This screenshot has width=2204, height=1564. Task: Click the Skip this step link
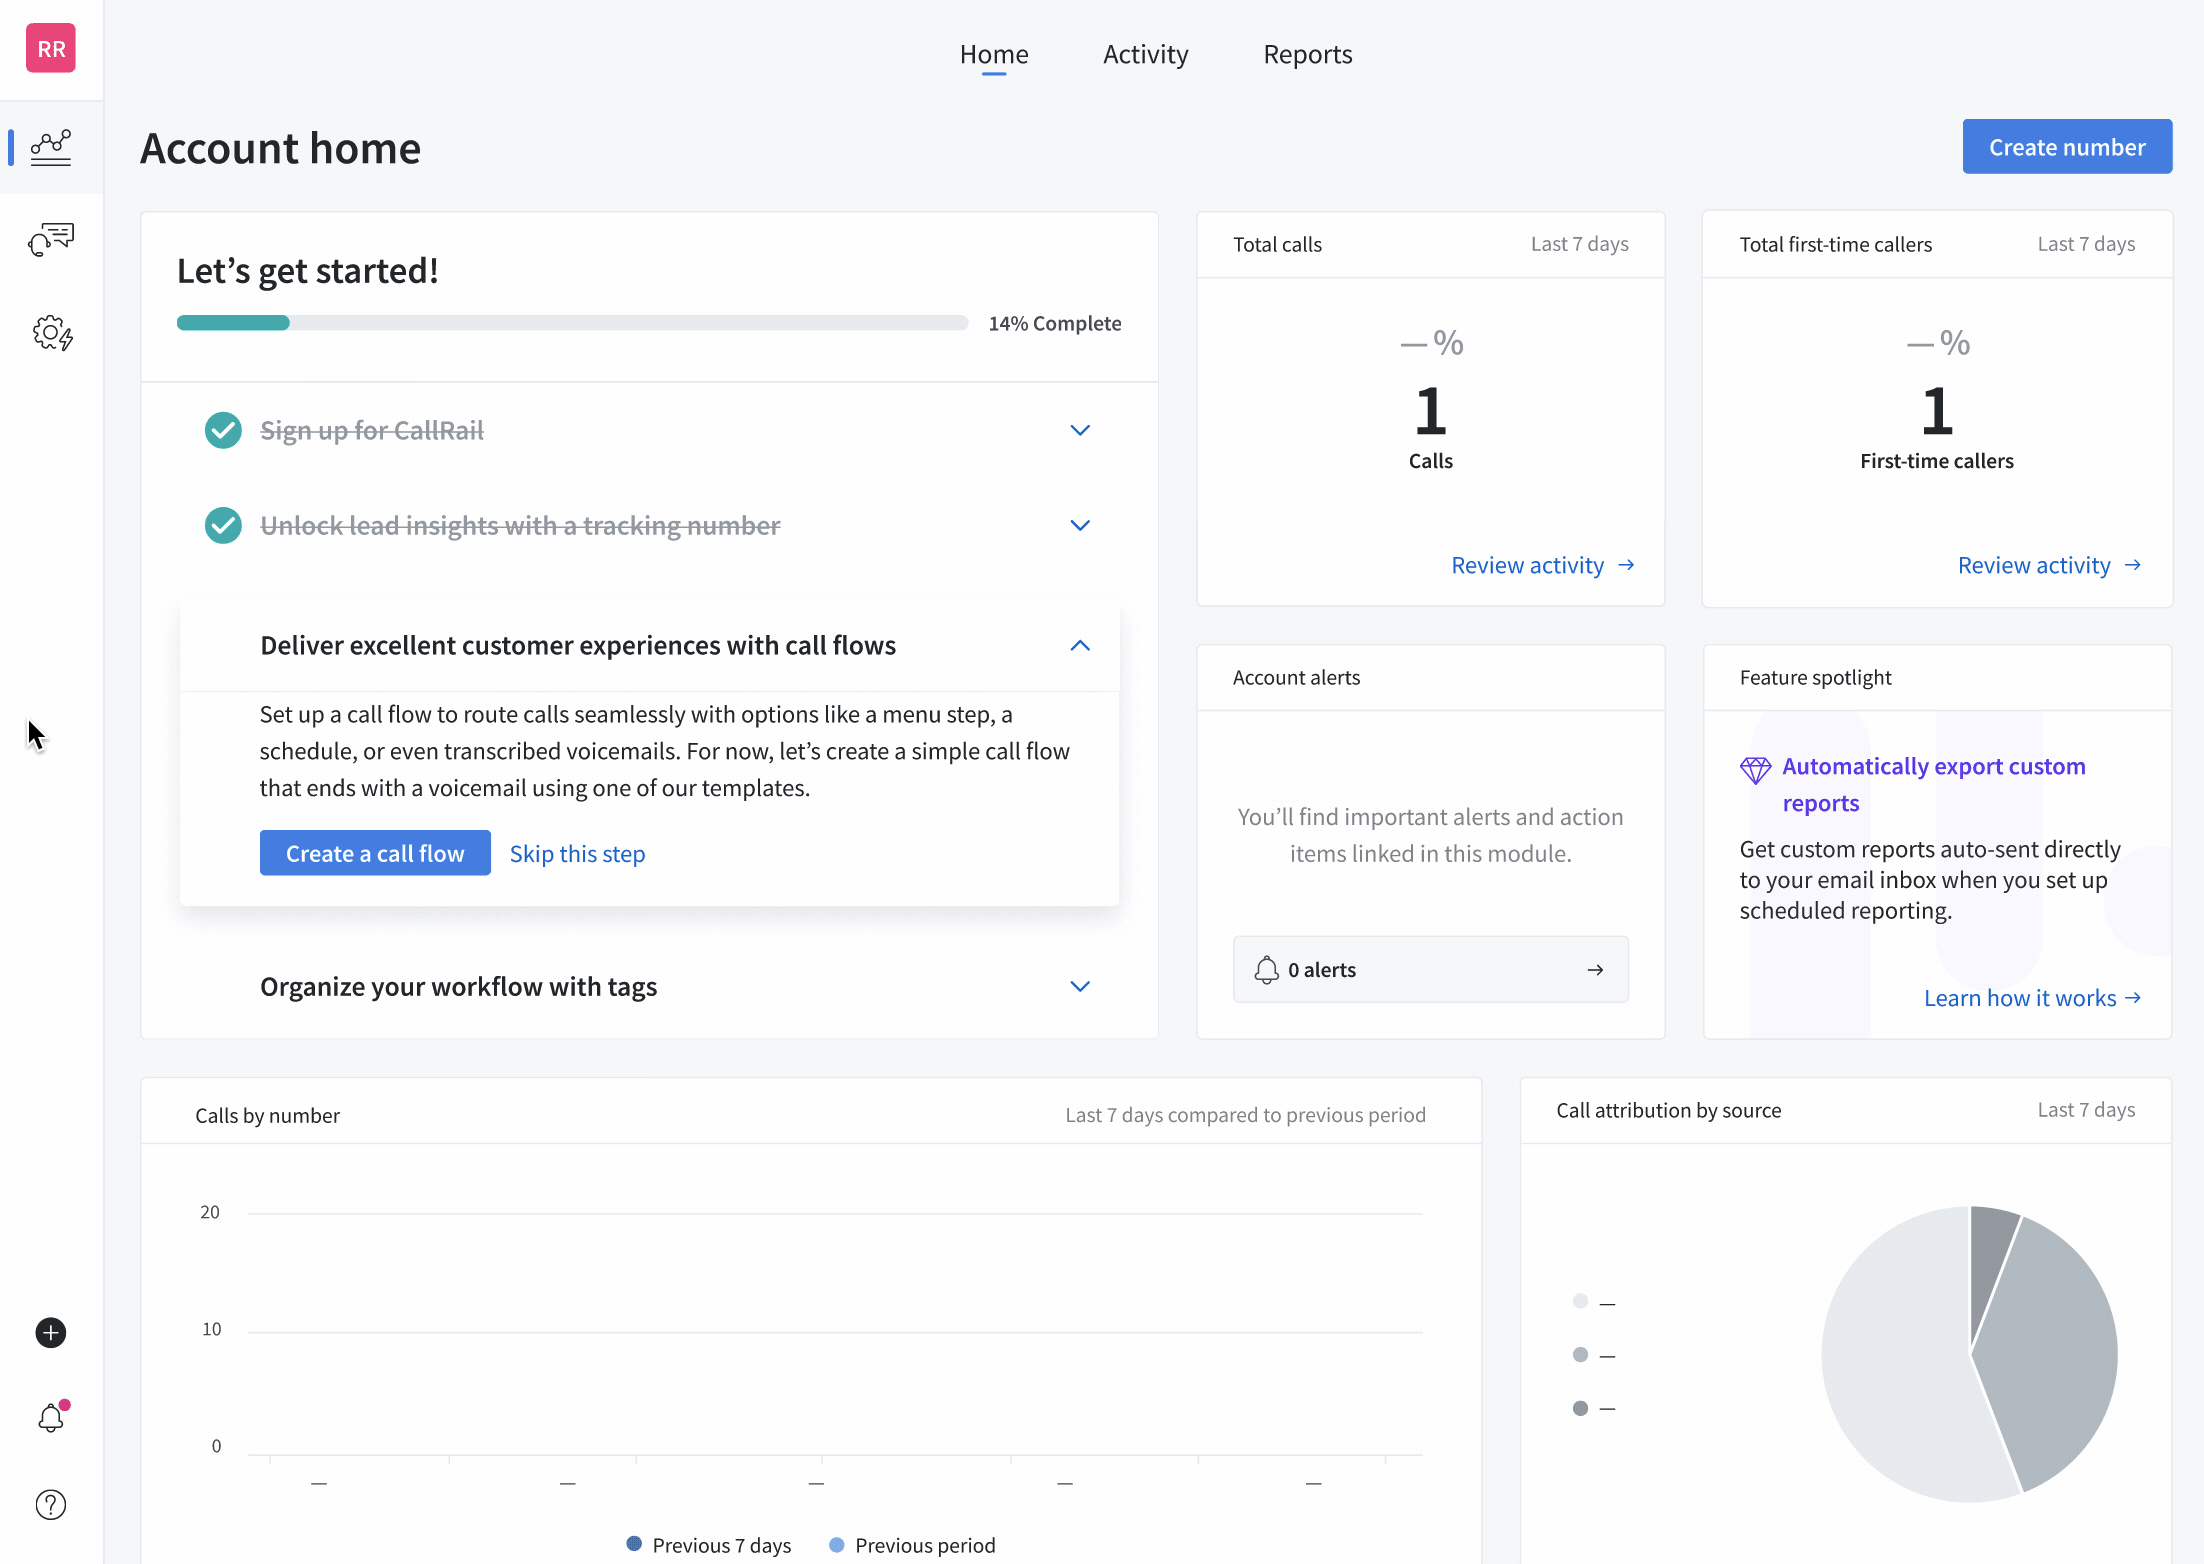(x=577, y=853)
